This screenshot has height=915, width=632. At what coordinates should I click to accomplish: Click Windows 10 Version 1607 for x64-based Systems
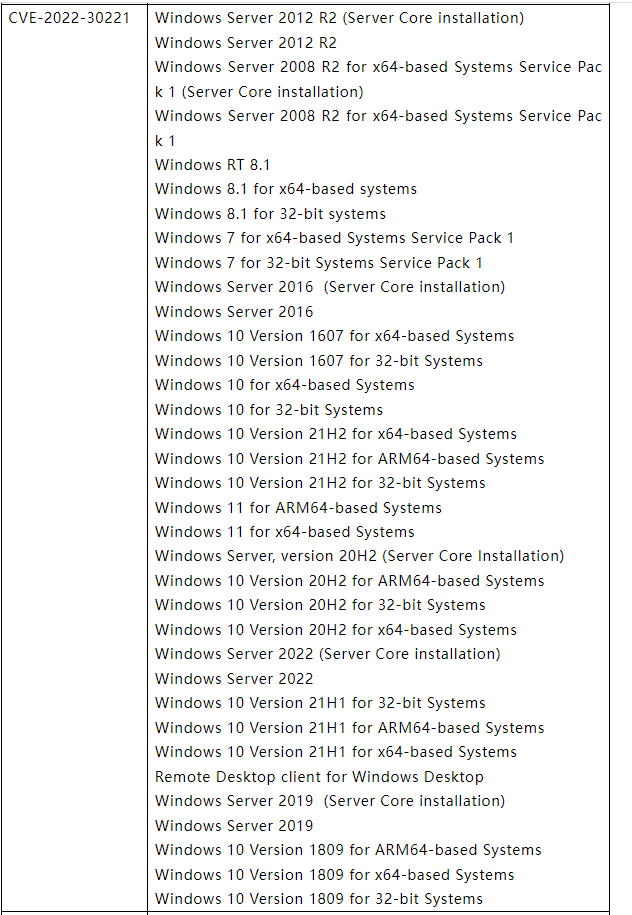point(334,337)
